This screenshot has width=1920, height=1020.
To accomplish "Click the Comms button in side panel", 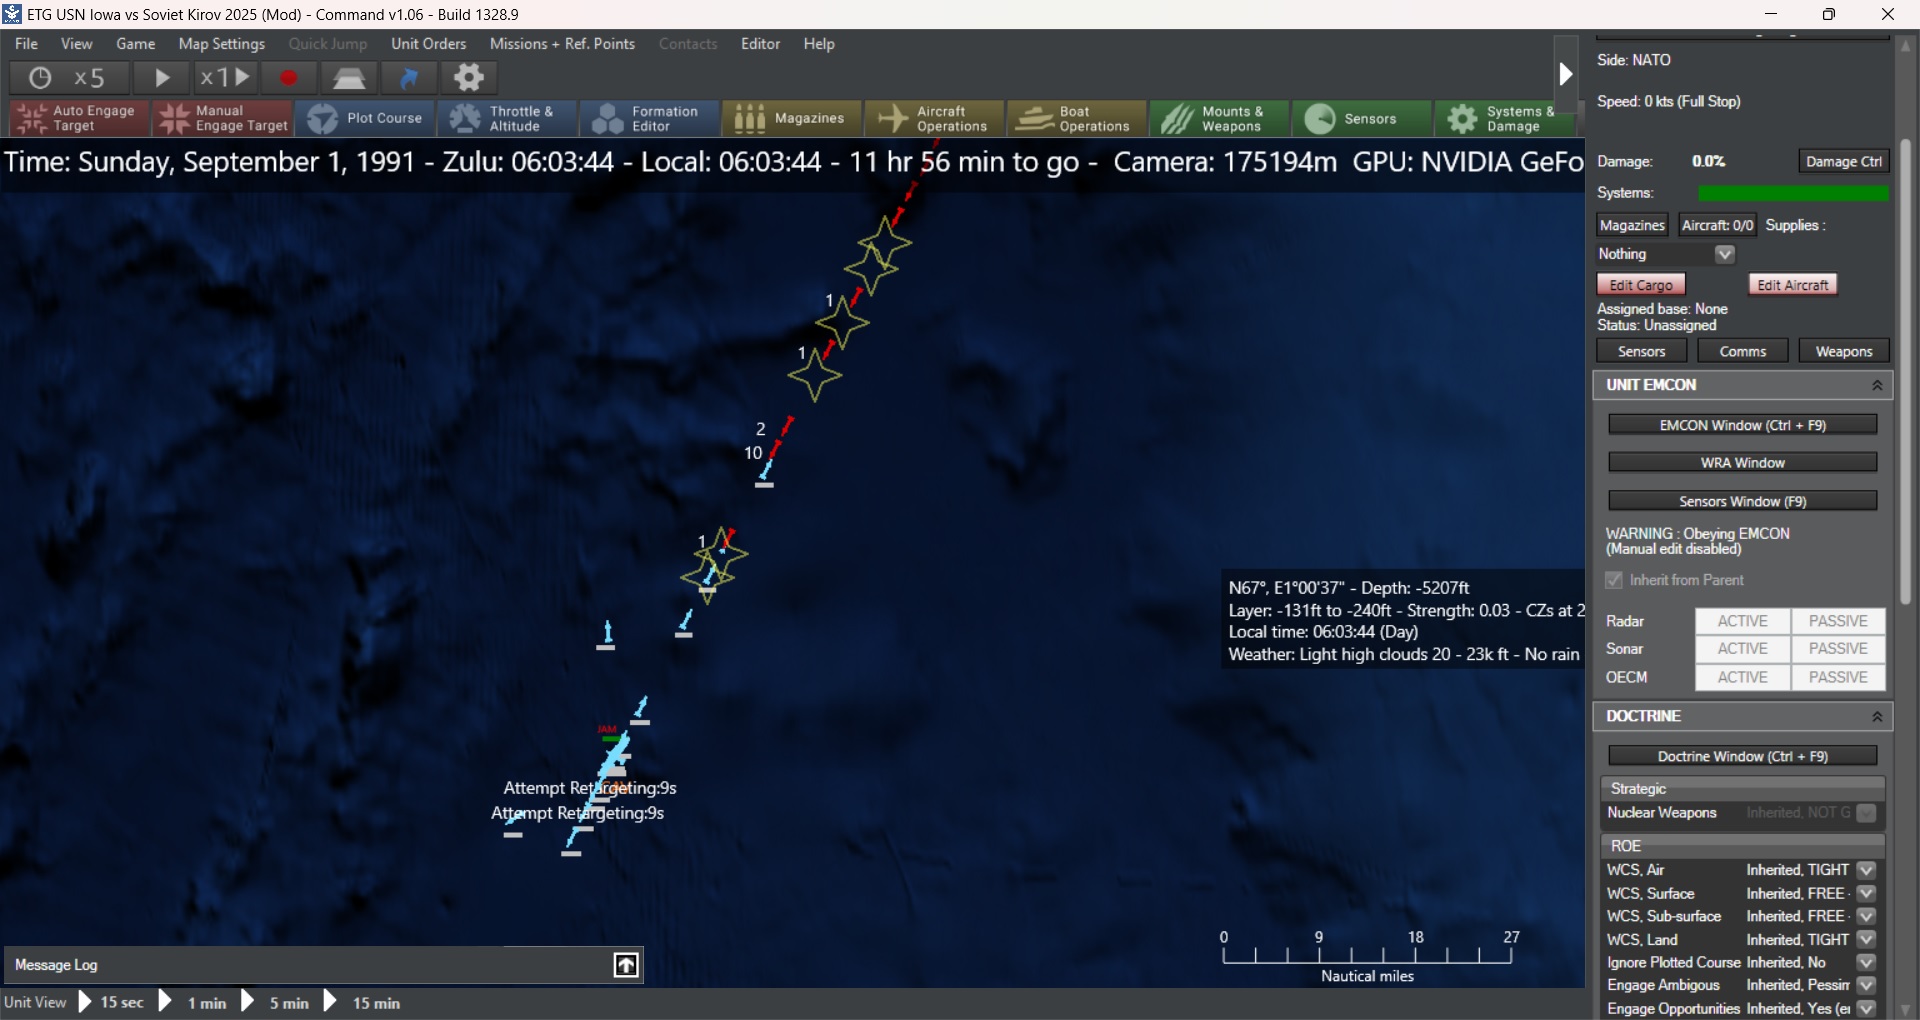I will point(1743,351).
